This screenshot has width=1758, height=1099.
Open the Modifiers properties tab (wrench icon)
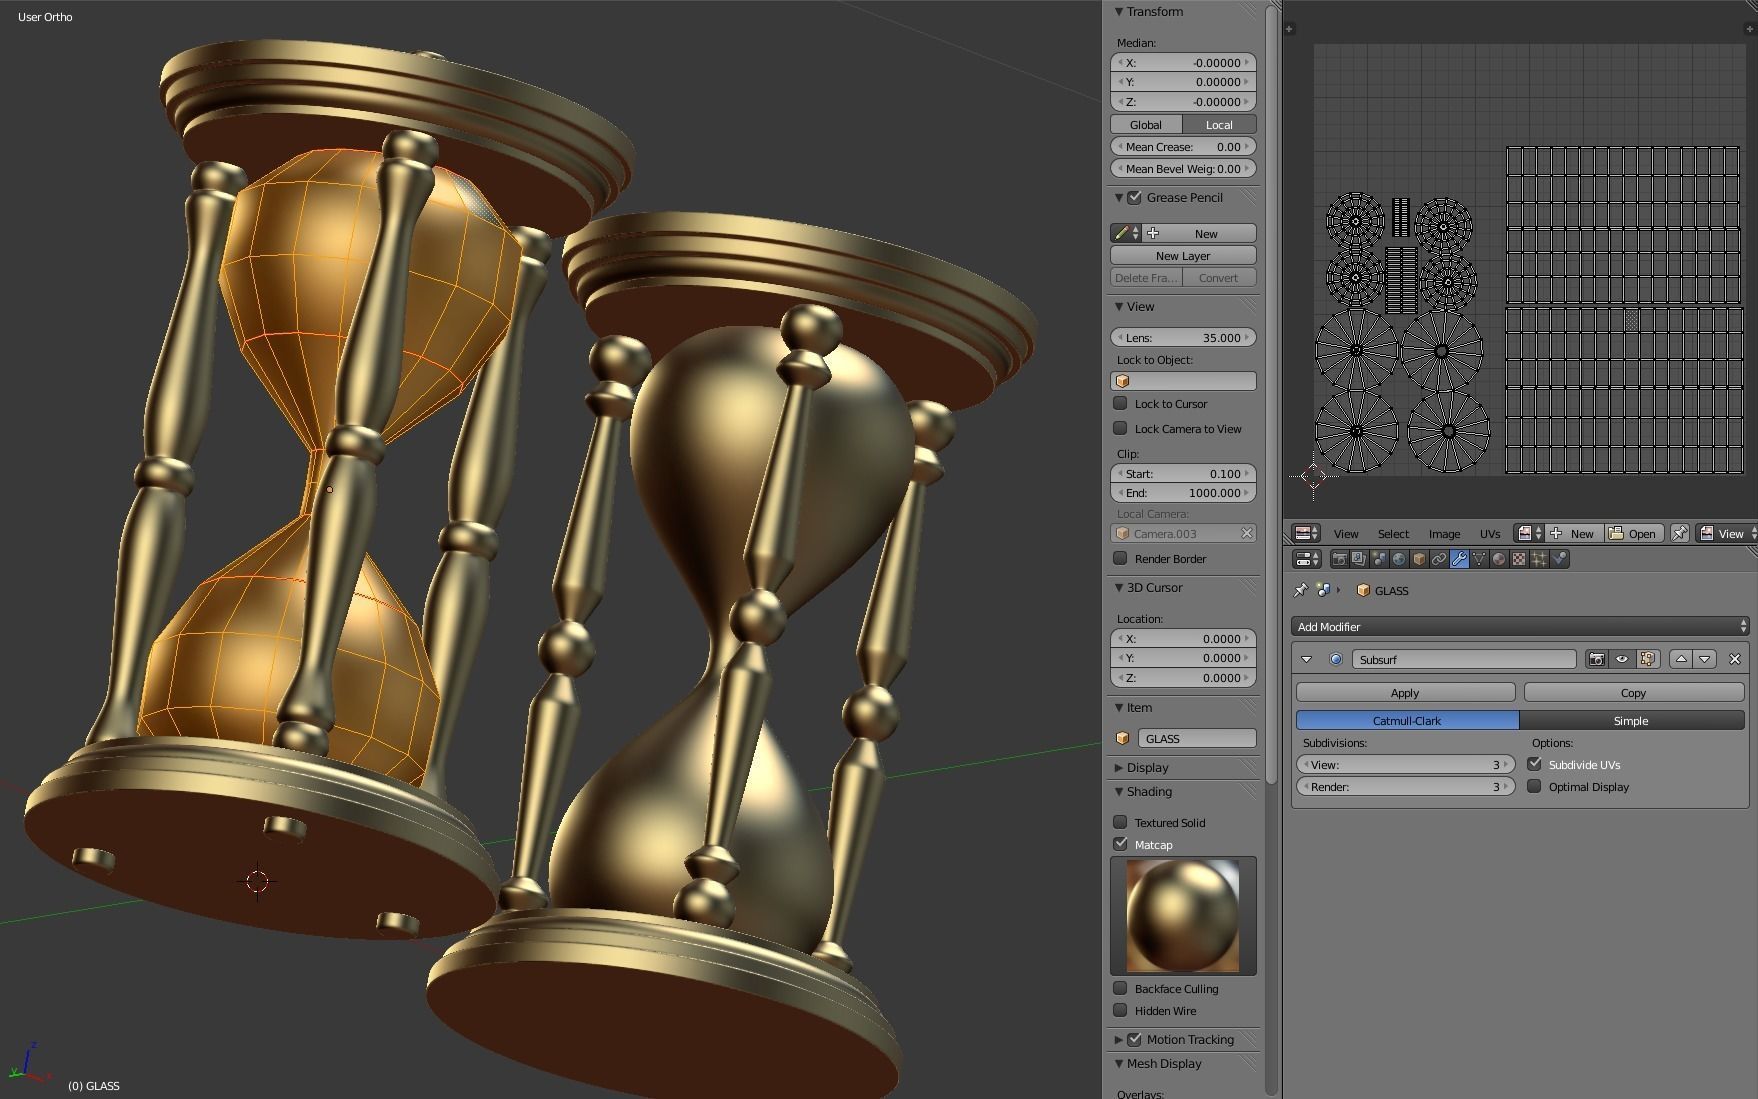tap(1459, 559)
